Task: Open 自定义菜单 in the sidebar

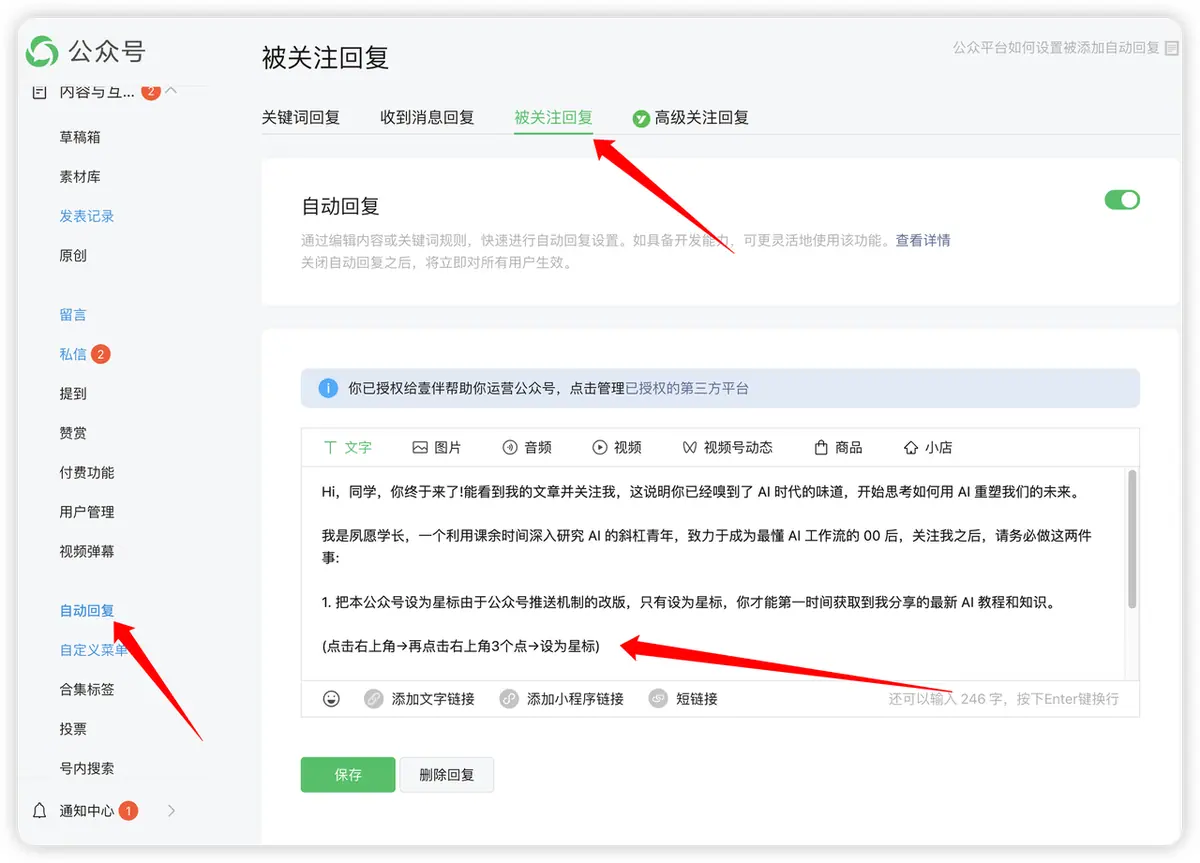Action: tap(94, 650)
